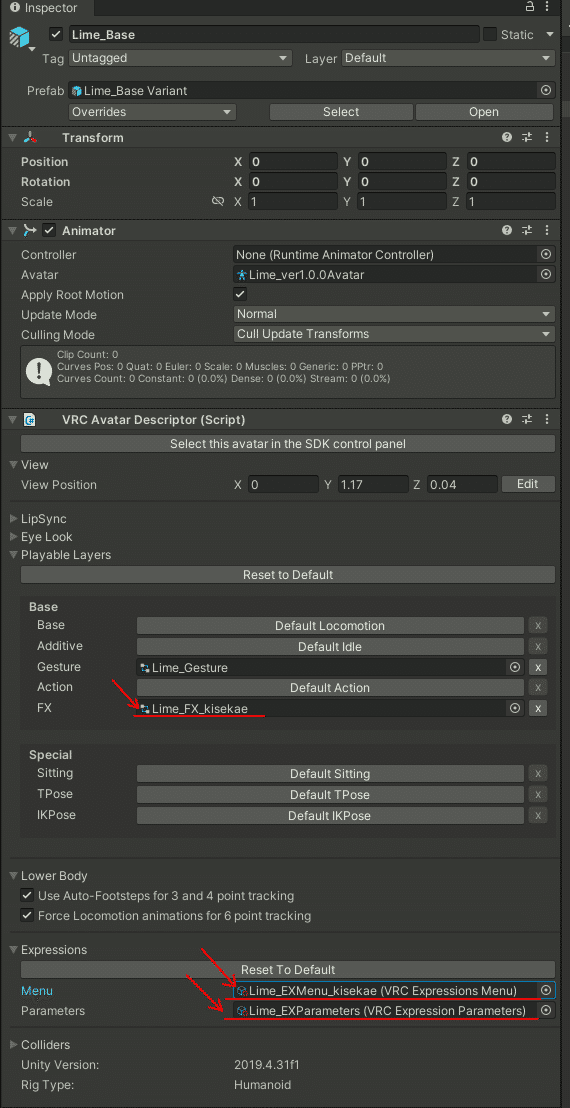The height and width of the screenshot is (1108, 570).
Task: Click the Default Idle additive layer button
Action: coord(330,647)
